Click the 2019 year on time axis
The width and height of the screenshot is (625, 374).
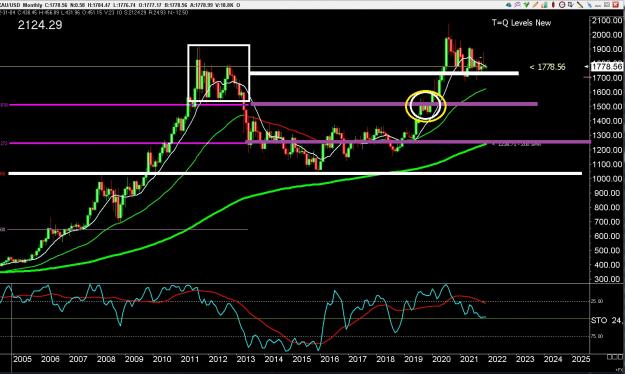point(413,359)
